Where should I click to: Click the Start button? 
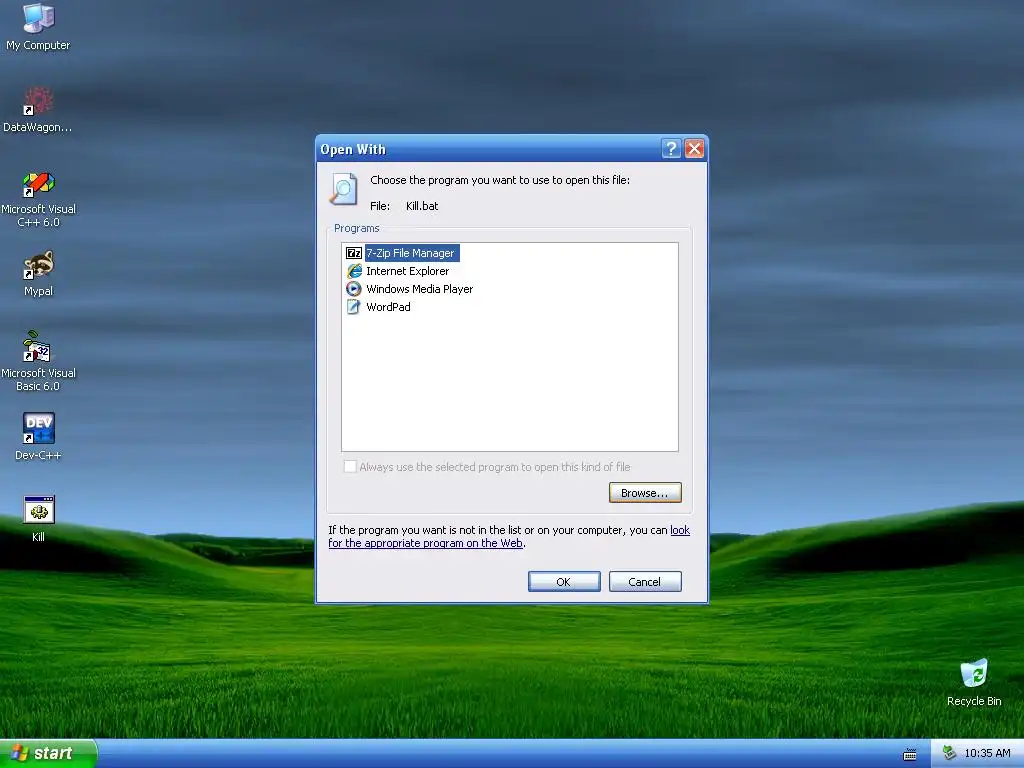pos(48,753)
